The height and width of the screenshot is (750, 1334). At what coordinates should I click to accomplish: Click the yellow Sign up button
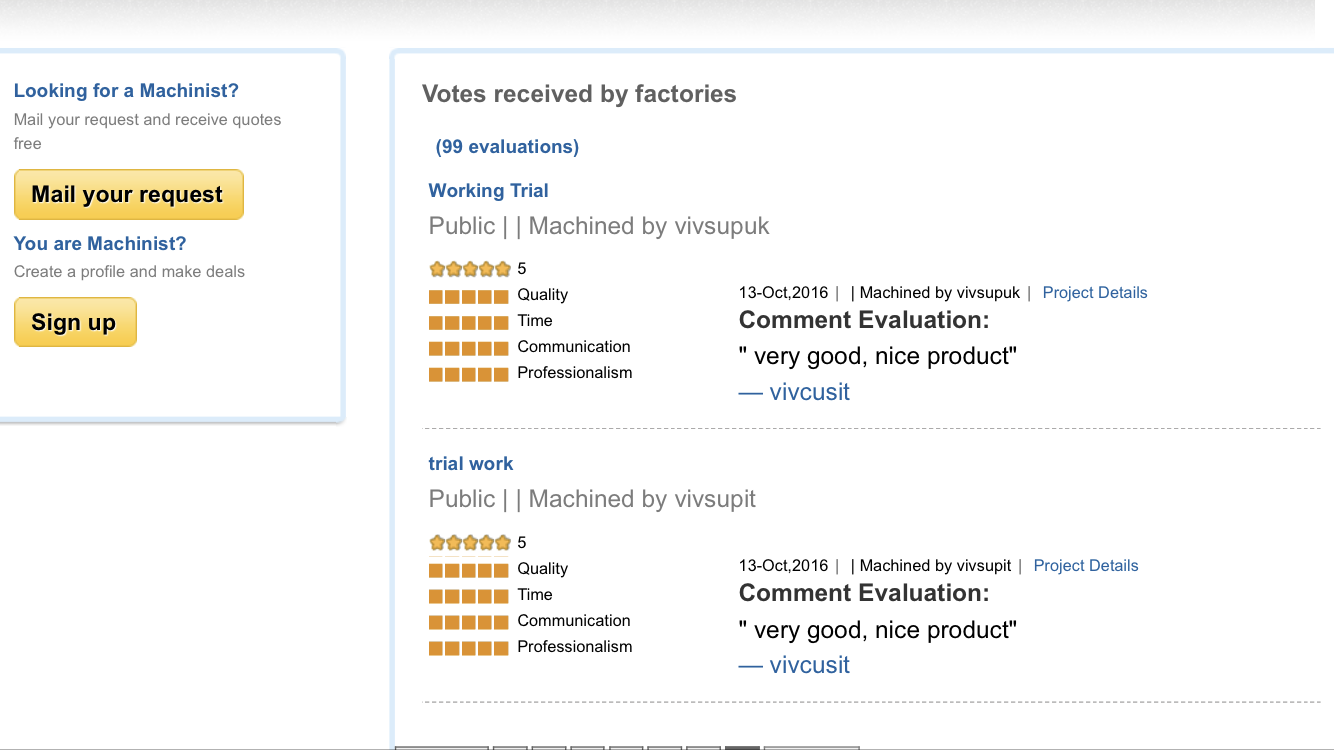tap(75, 322)
